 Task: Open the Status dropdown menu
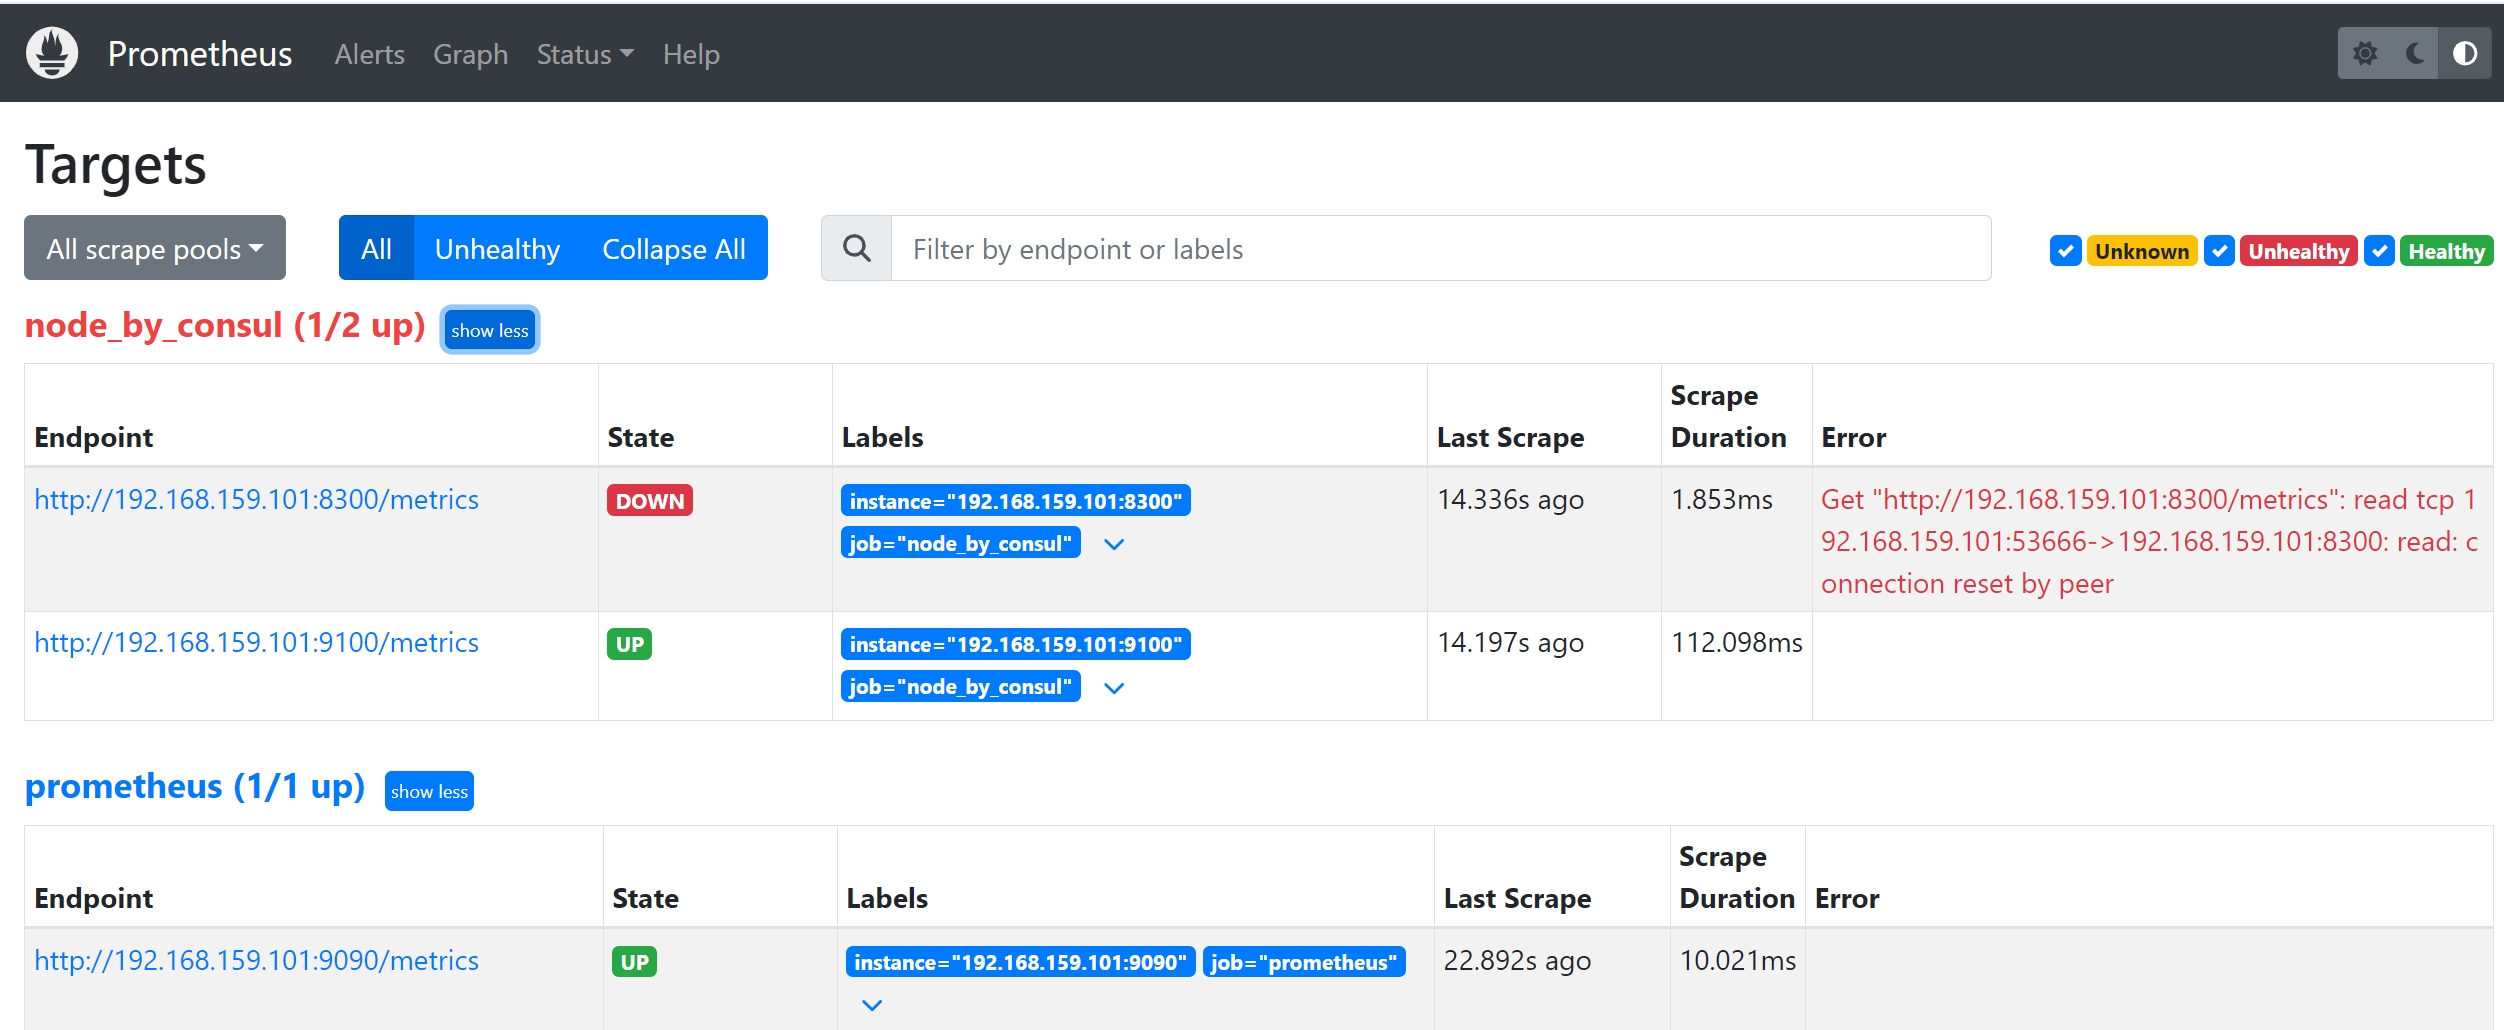[x=585, y=54]
